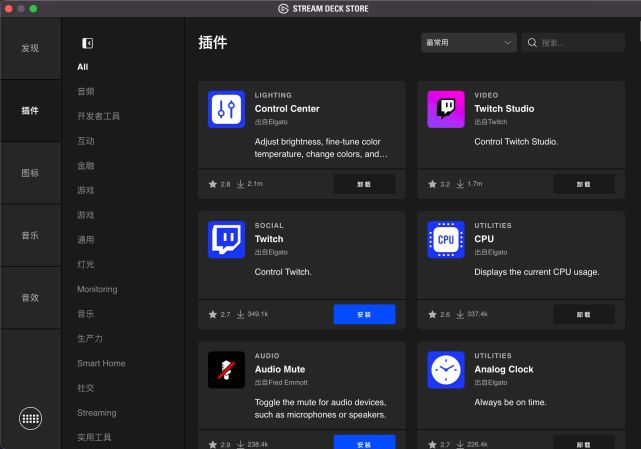The height and width of the screenshot is (449, 641).
Task: Uninstall the Twitch Studio plugin
Action: 584,184
